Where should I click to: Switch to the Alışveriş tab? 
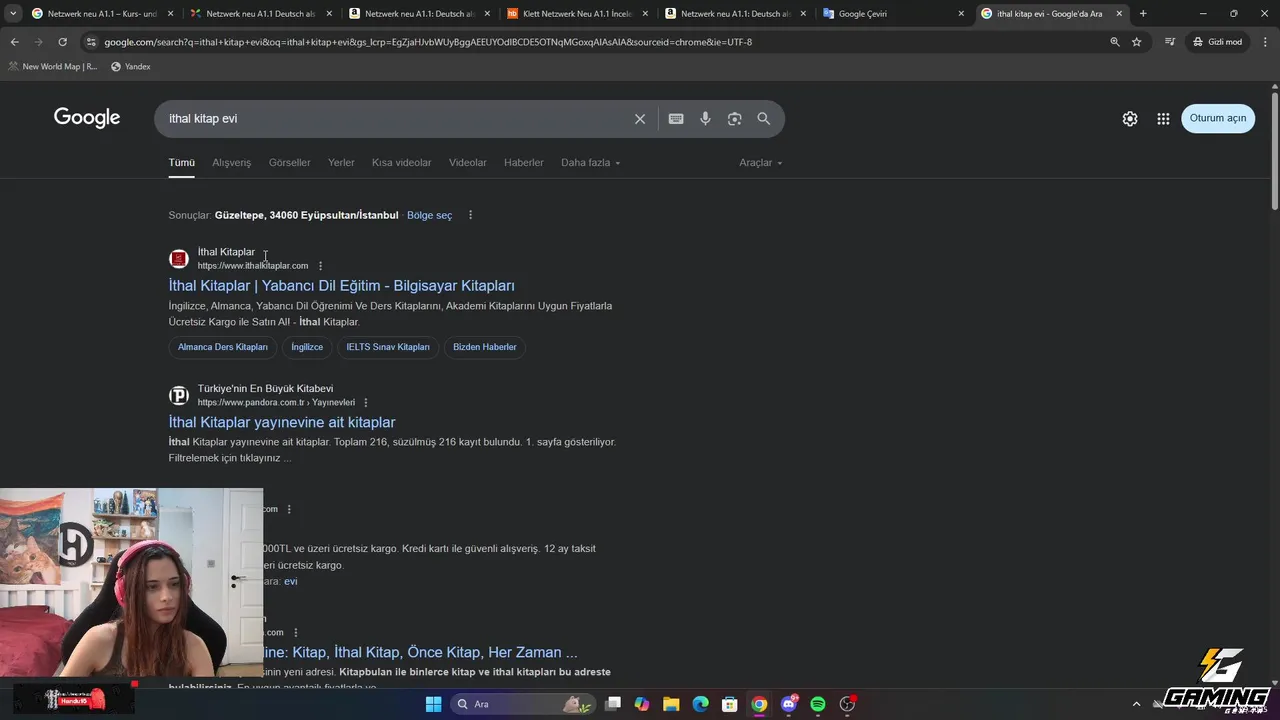point(231,163)
